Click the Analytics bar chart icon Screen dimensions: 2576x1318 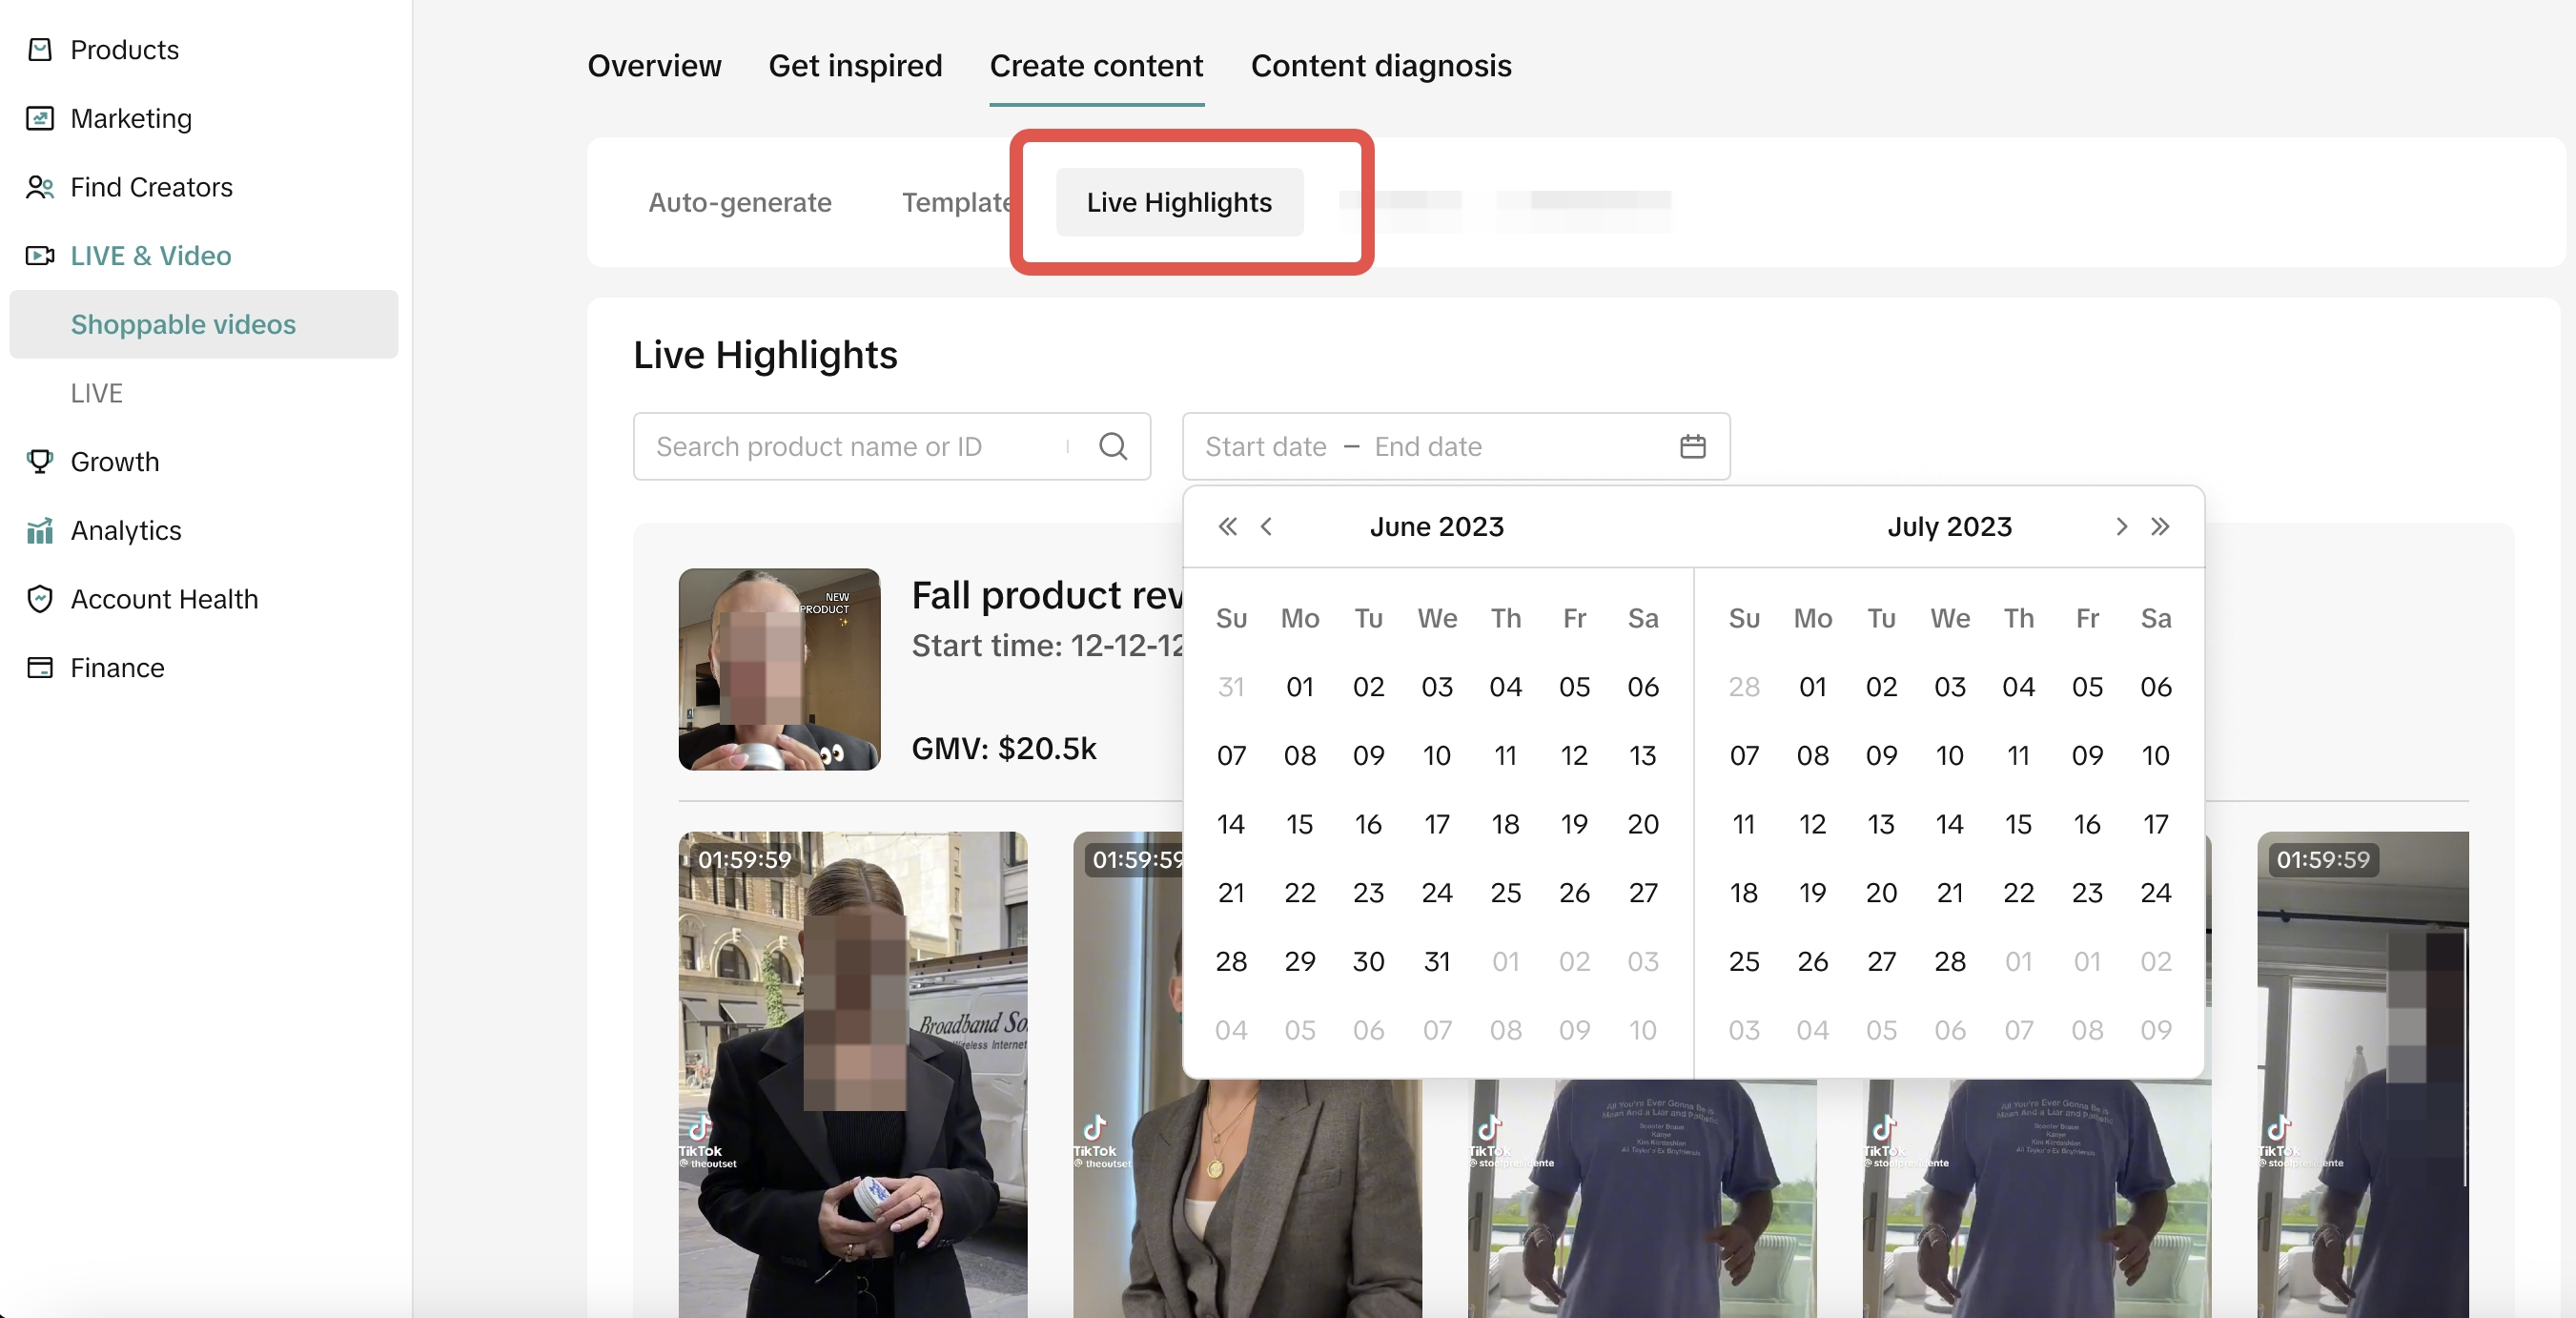[x=40, y=530]
